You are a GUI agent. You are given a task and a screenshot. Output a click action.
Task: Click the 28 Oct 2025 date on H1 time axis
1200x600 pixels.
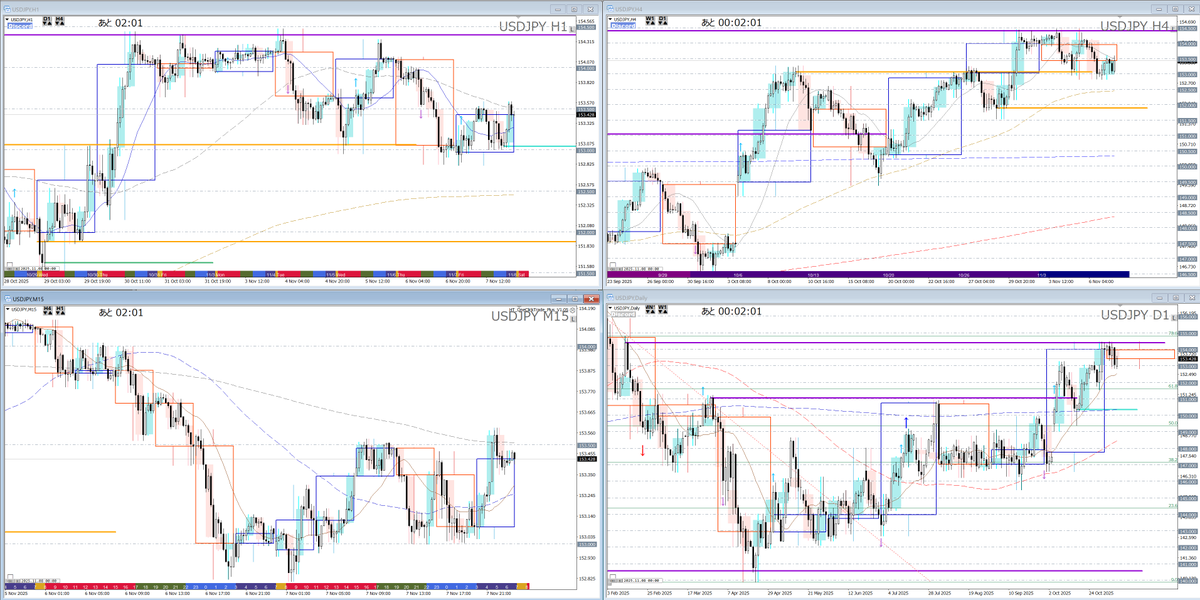click(x=16, y=281)
